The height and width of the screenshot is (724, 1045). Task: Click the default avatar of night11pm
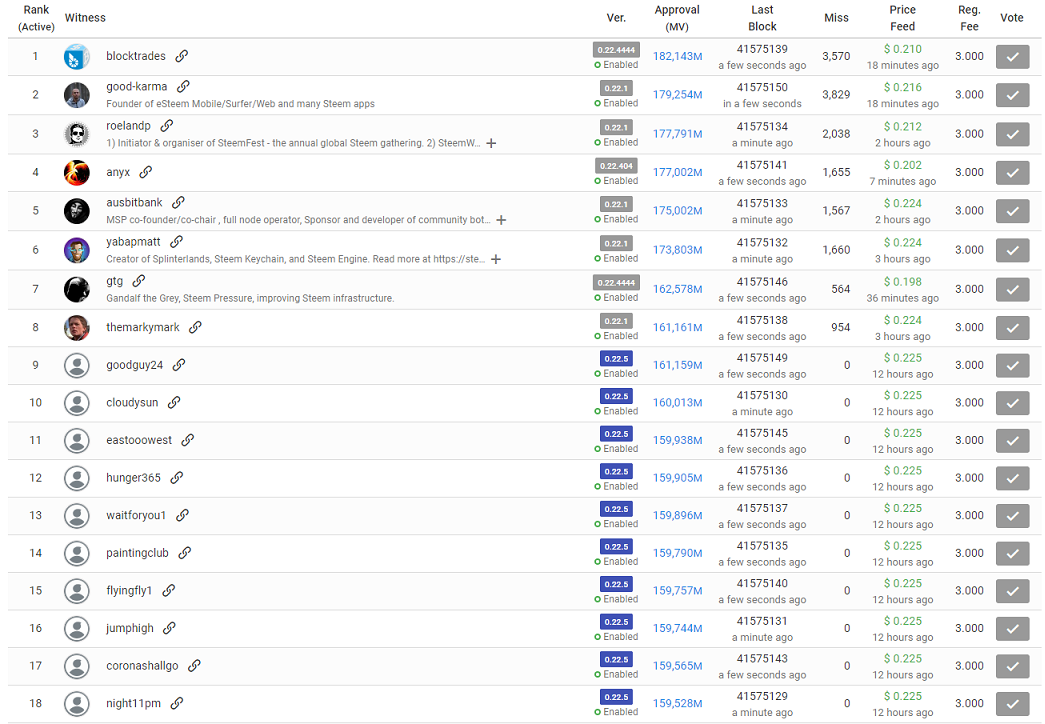click(x=77, y=703)
